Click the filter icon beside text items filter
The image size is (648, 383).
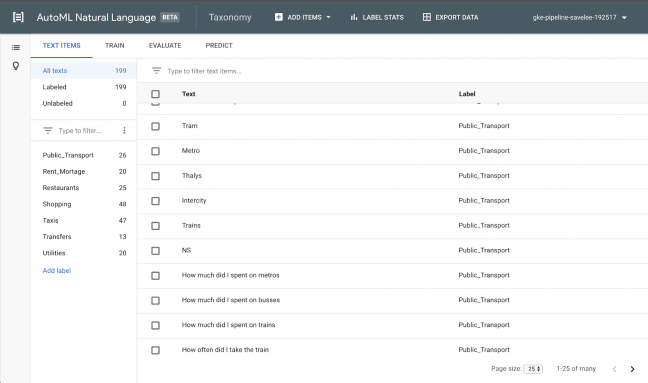point(156,71)
